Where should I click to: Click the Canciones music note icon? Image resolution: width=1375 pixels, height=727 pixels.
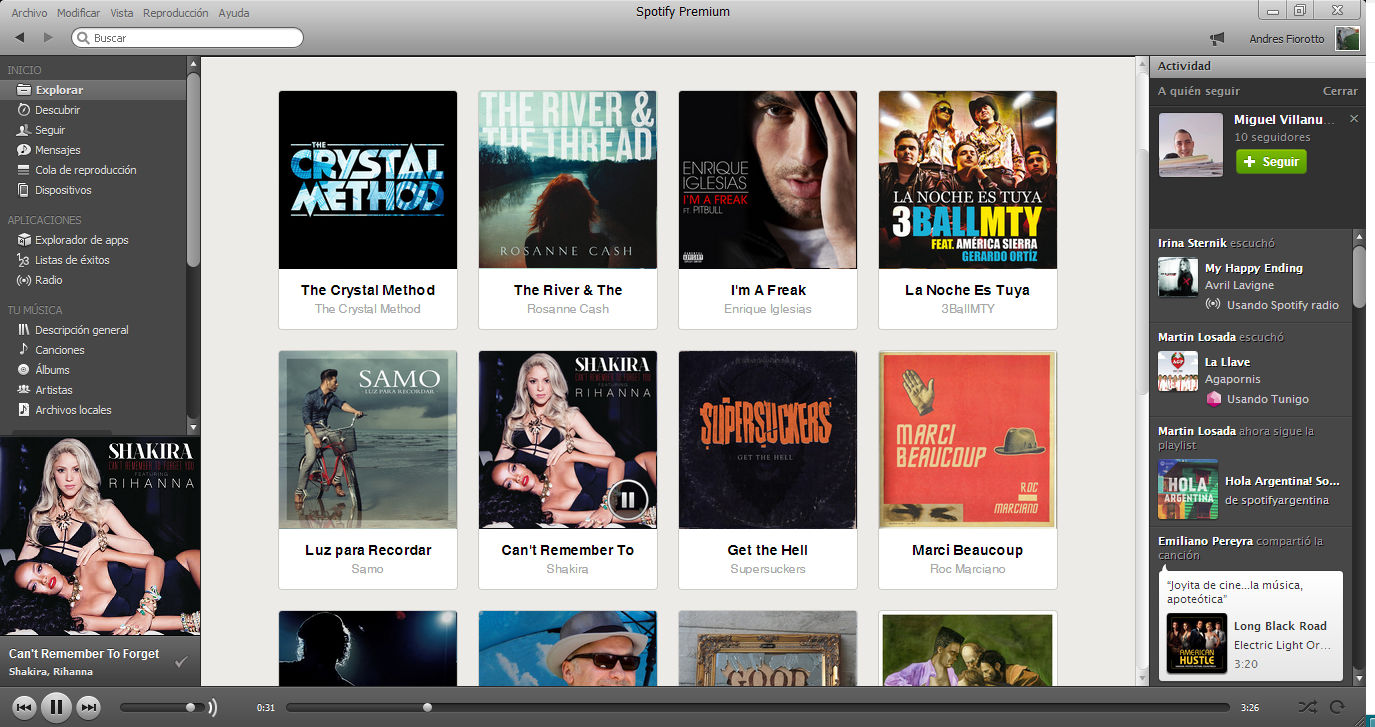(24, 350)
